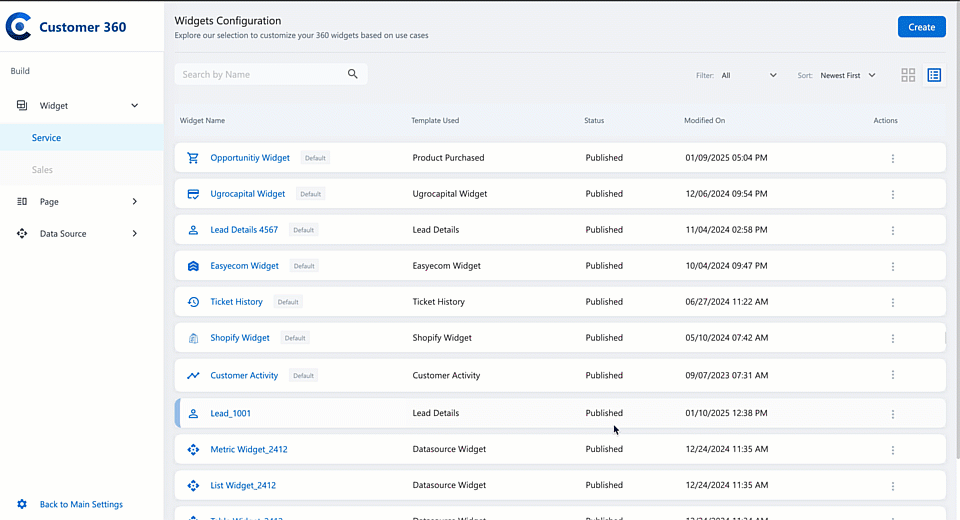The height and width of the screenshot is (520, 960).
Task: Click the Back to Main Settings link
Action: (81, 504)
